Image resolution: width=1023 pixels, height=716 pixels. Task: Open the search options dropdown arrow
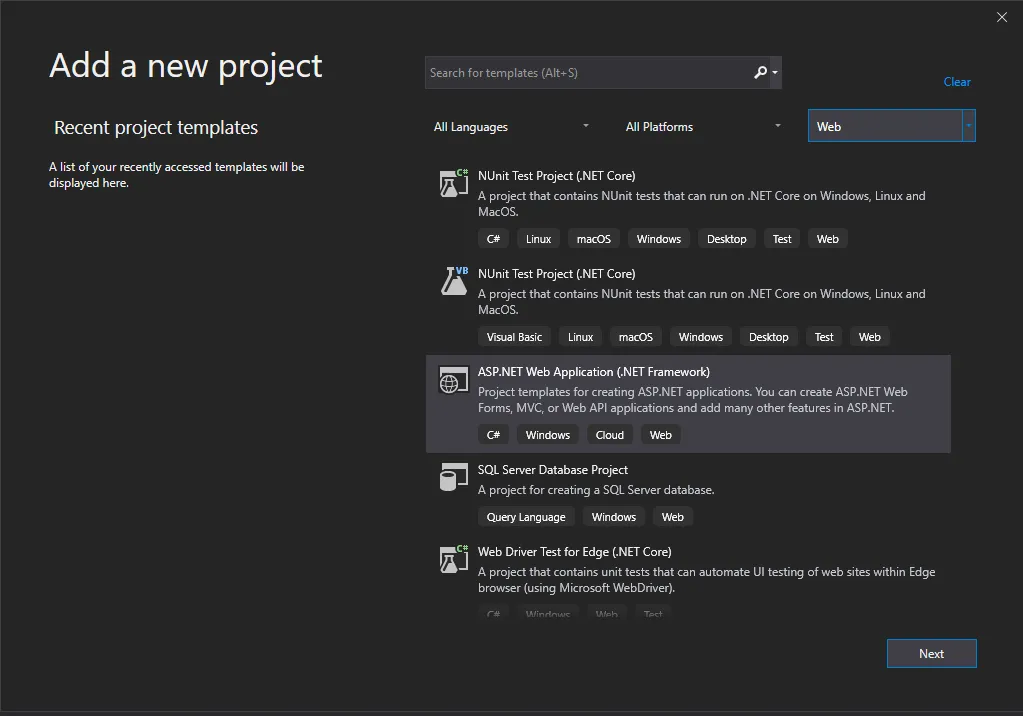pos(776,73)
